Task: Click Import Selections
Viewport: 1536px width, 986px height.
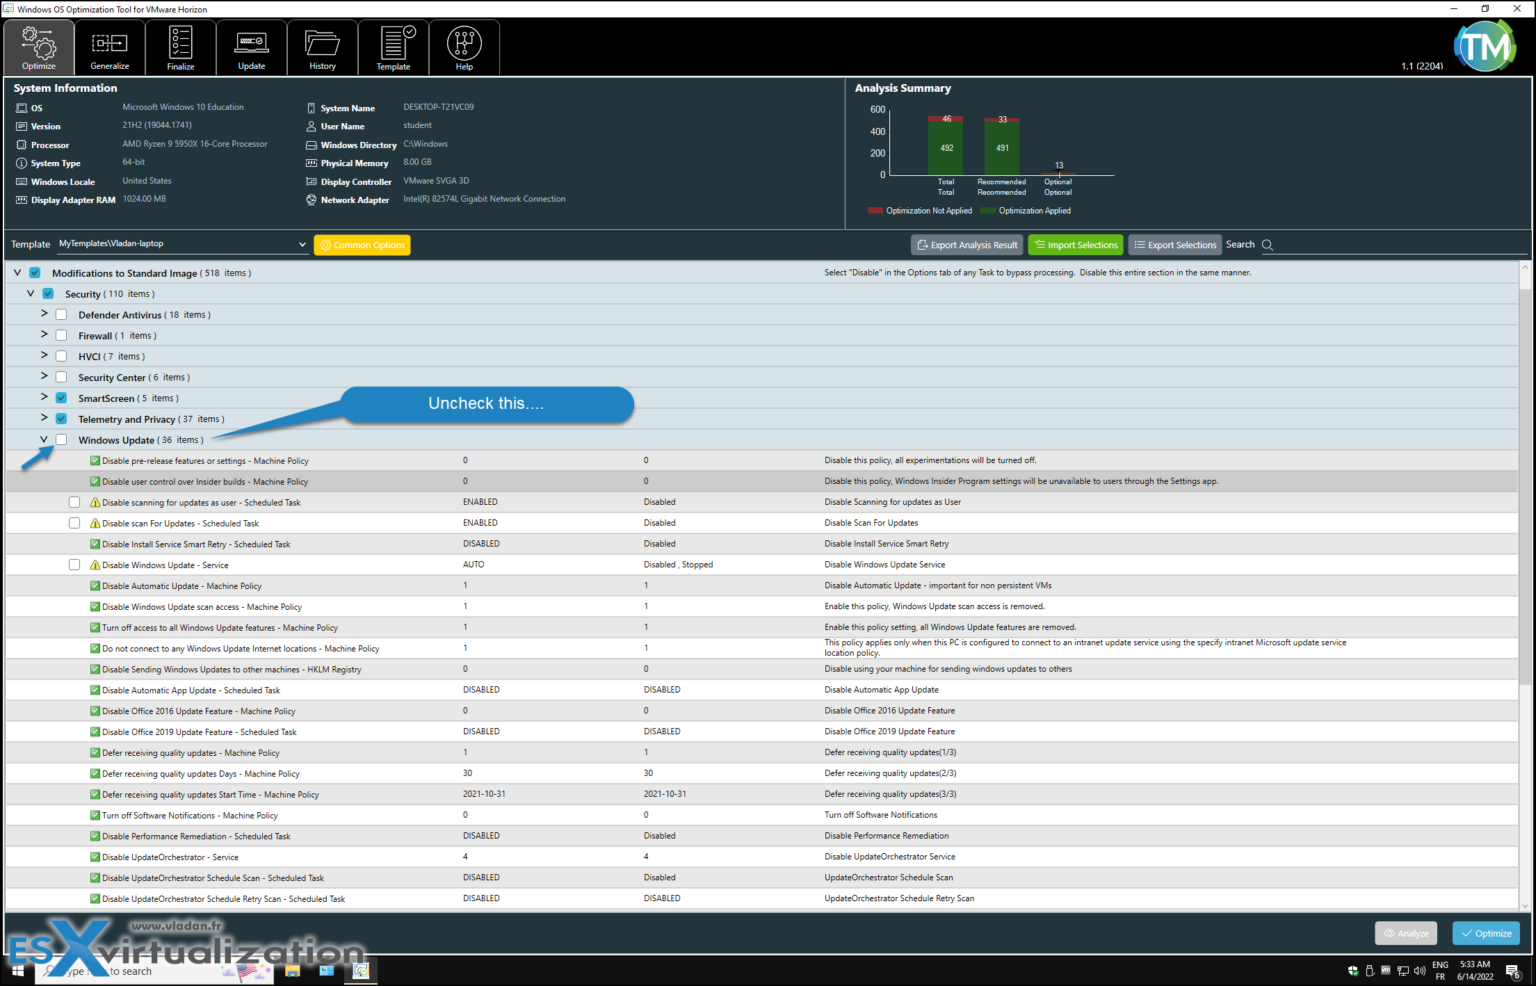Action: (1076, 244)
